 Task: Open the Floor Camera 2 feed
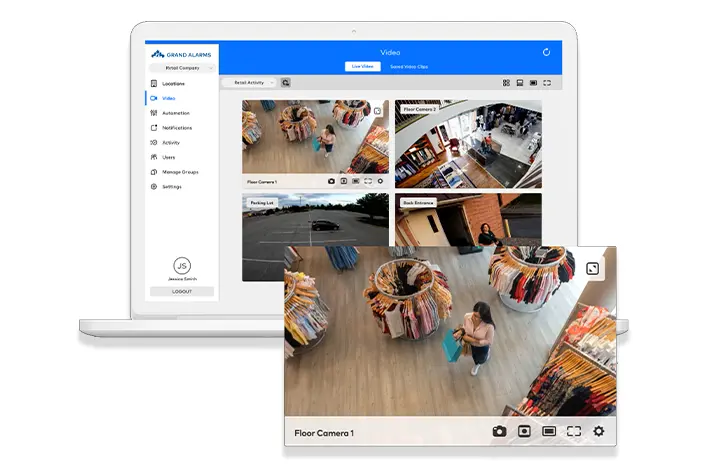[468, 145]
